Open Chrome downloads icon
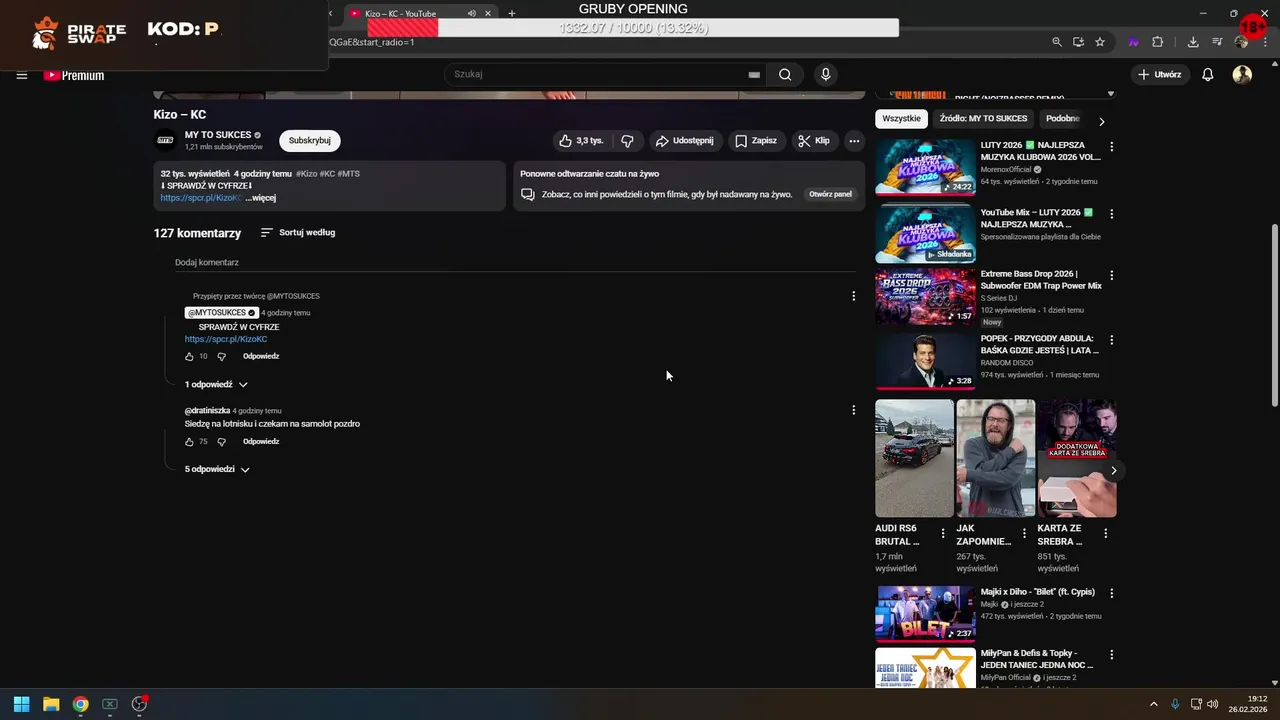The image size is (1280, 720). point(1192,42)
